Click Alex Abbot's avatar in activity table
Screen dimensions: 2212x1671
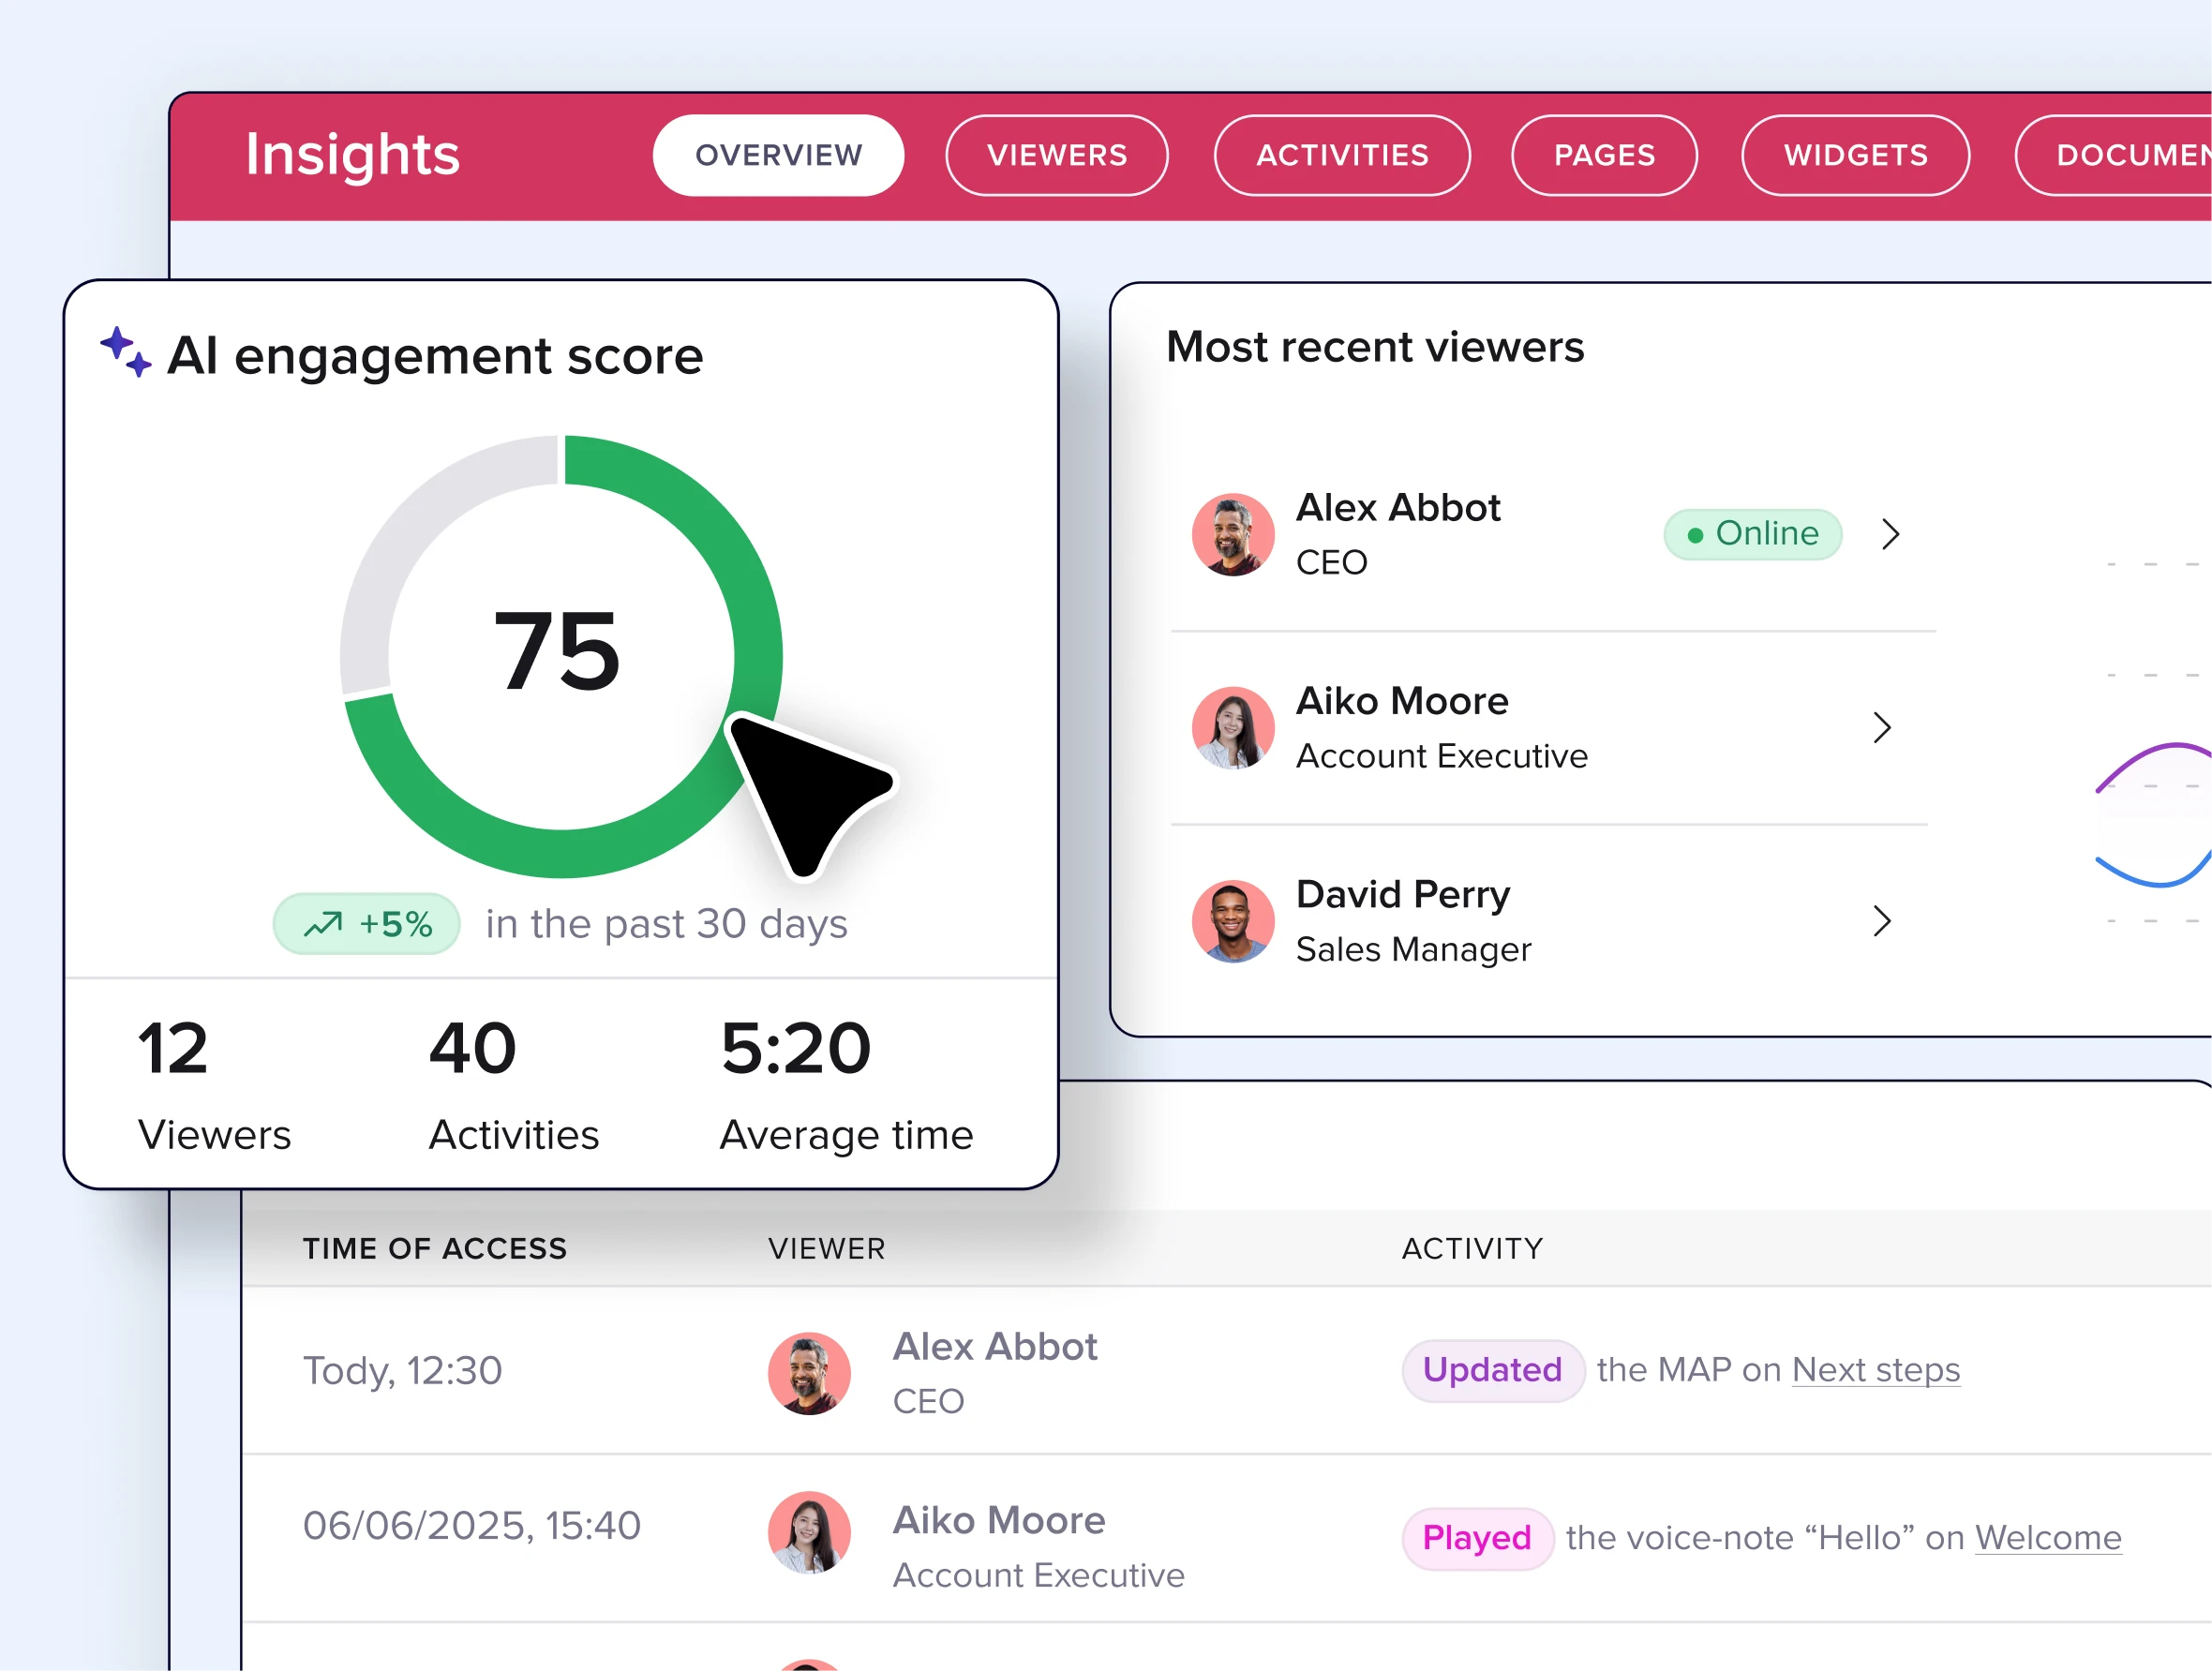point(809,1373)
